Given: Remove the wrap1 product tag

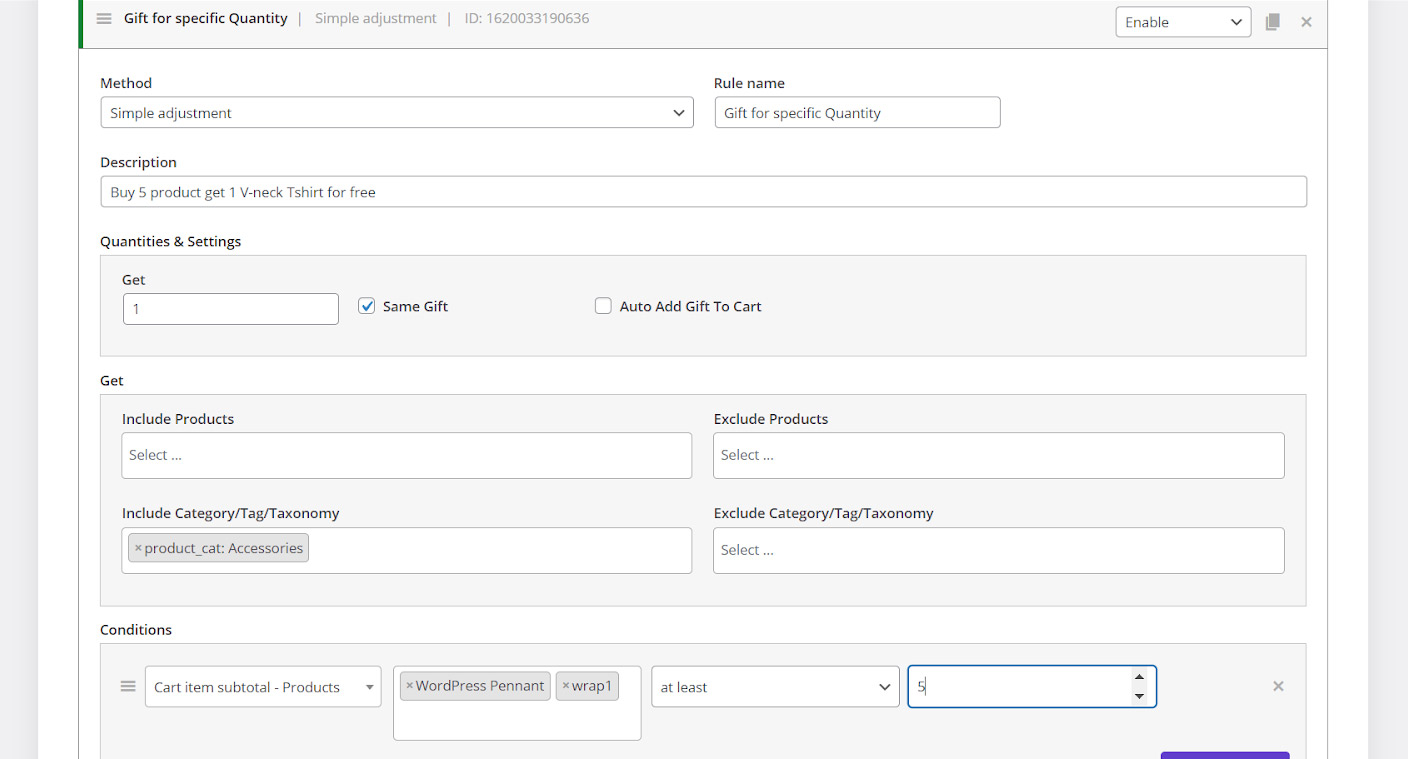Looking at the screenshot, I should (x=566, y=686).
